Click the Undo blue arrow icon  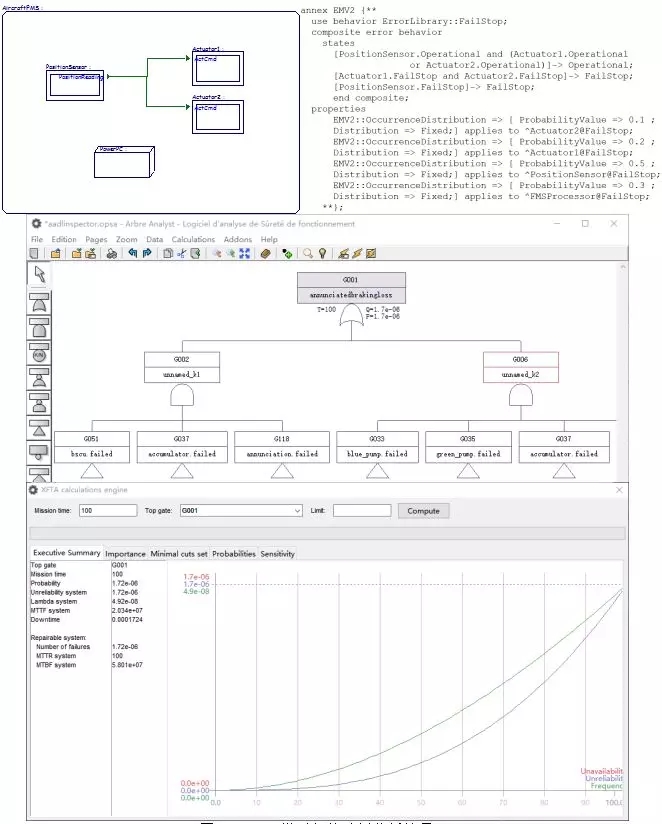point(132,254)
